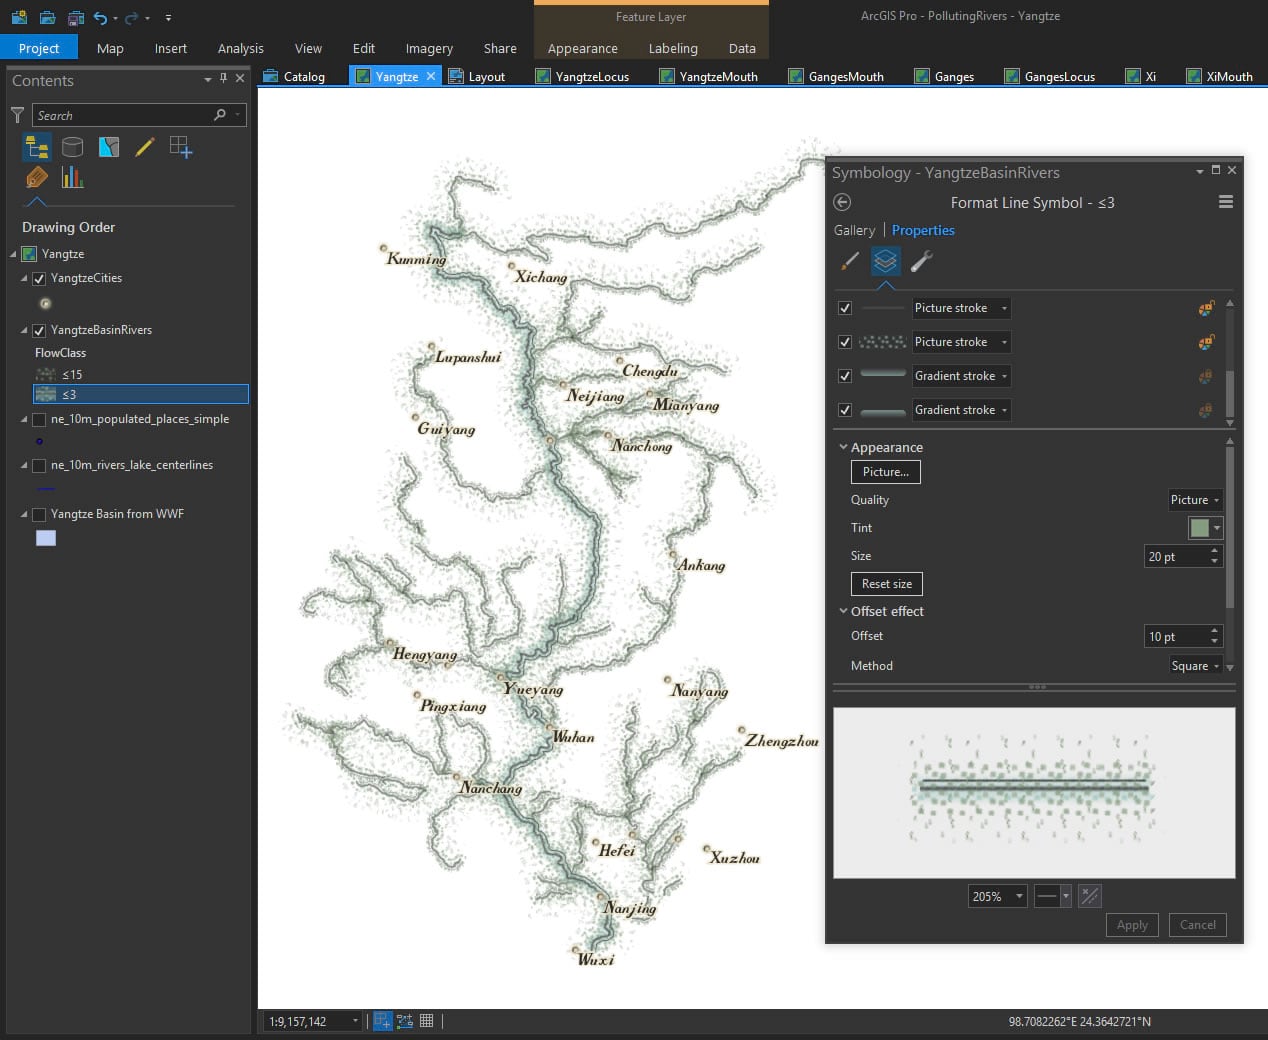Enable the ne_10m_populated_places_simple layer
The height and width of the screenshot is (1040, 1268).
39,420
